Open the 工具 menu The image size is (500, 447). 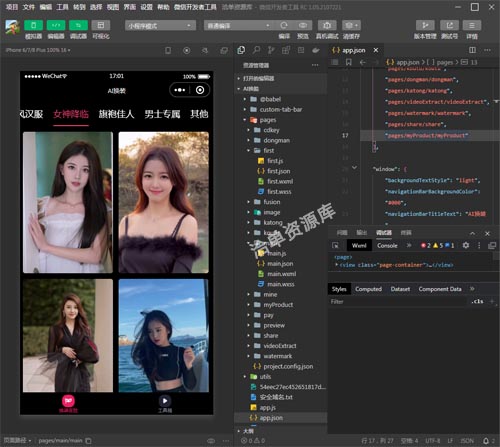[62, 7]
